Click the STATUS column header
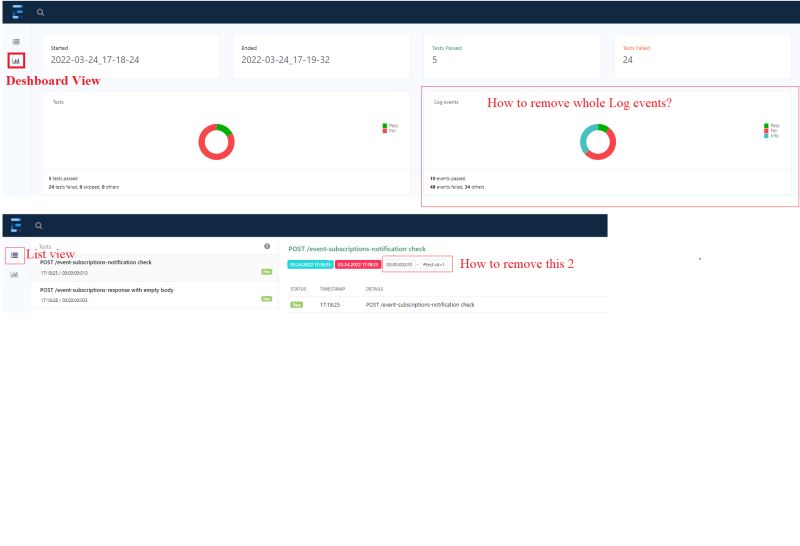This screenshot has width=800, height=546. (x=298, y=289)
